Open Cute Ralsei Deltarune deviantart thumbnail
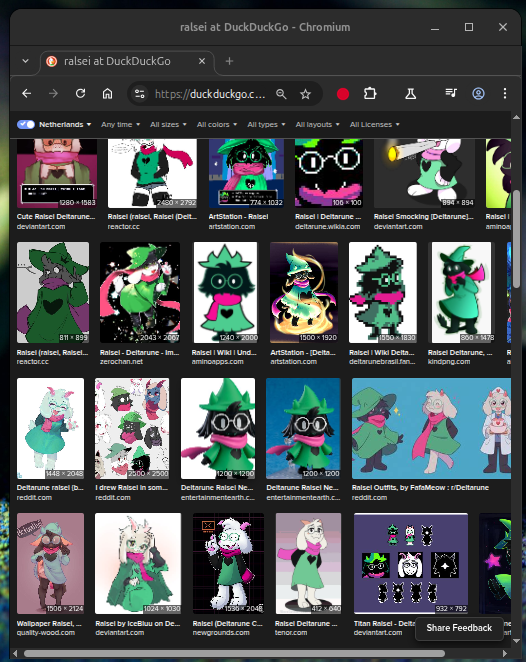This screenshot has width=526, height=662. click(57, 174)
